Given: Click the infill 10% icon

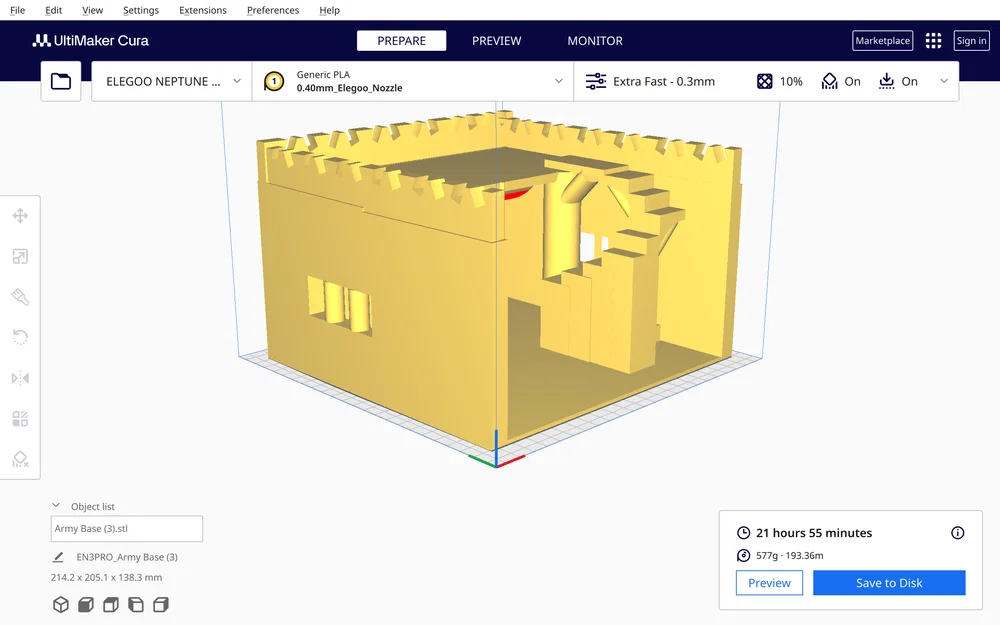Looking at the screenshot, I should click(x=764, y=82).
